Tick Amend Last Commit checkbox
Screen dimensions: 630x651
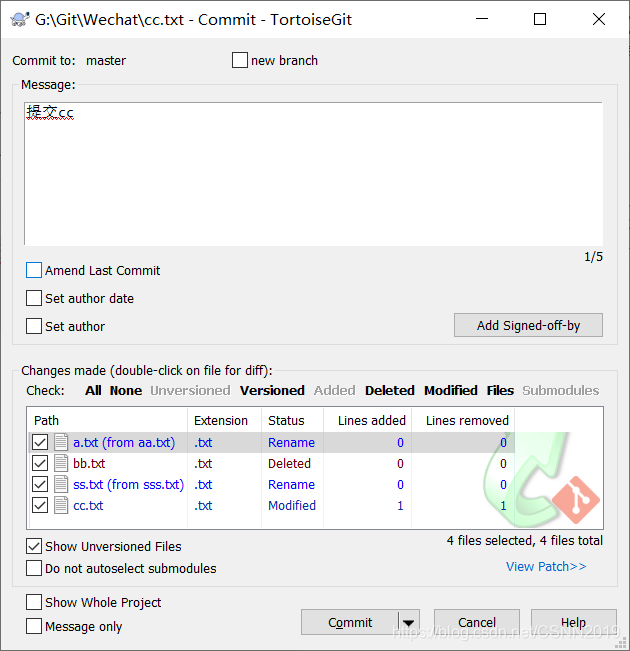coord(34,270)
